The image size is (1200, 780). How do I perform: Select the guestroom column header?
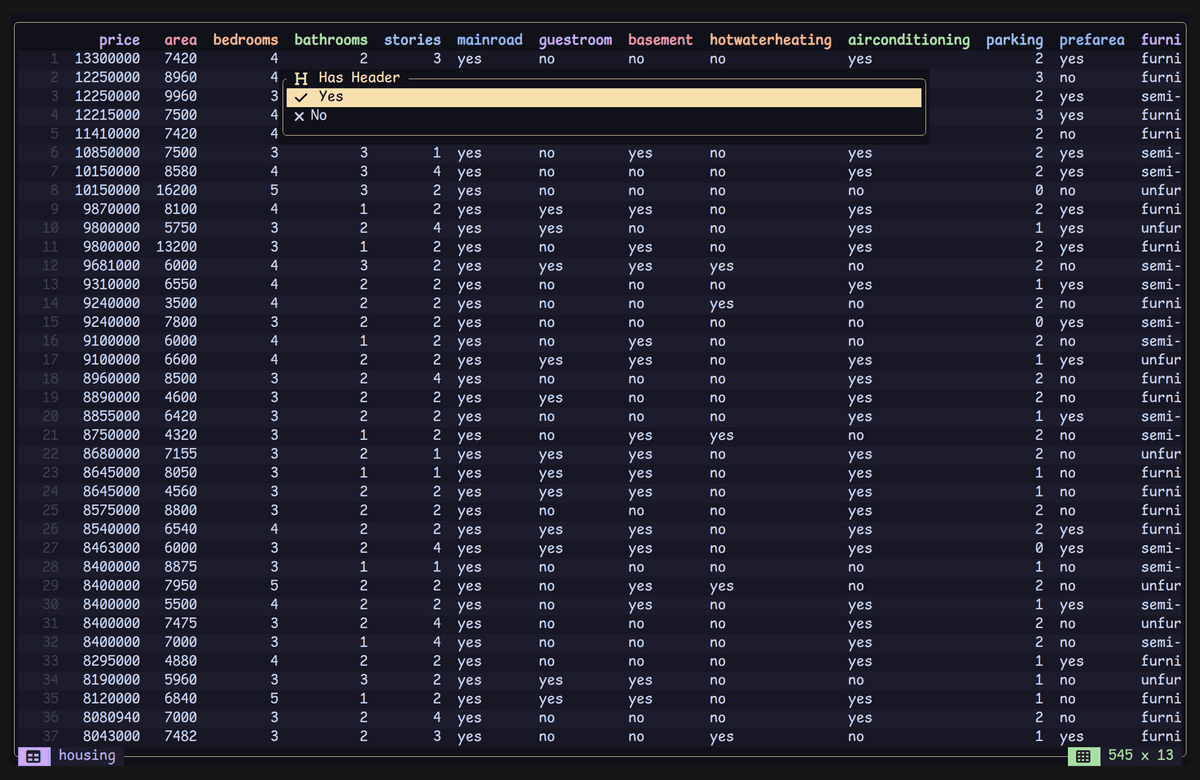(575, 40)
